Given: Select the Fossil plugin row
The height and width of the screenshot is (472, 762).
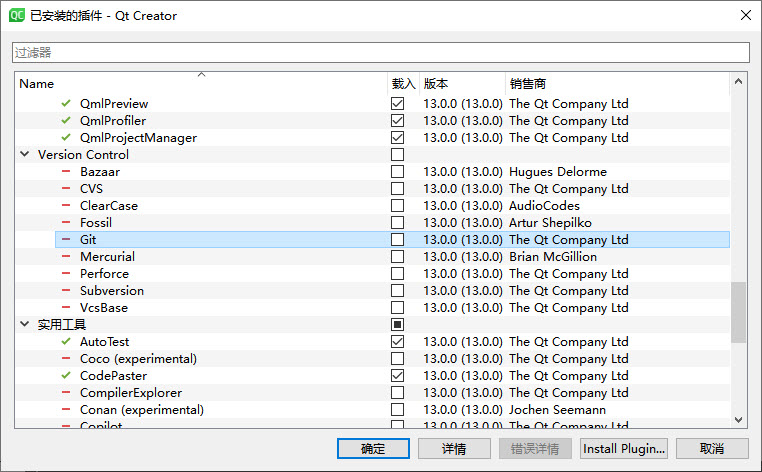Looking at the screenshot, I should [x=373, y=223].
